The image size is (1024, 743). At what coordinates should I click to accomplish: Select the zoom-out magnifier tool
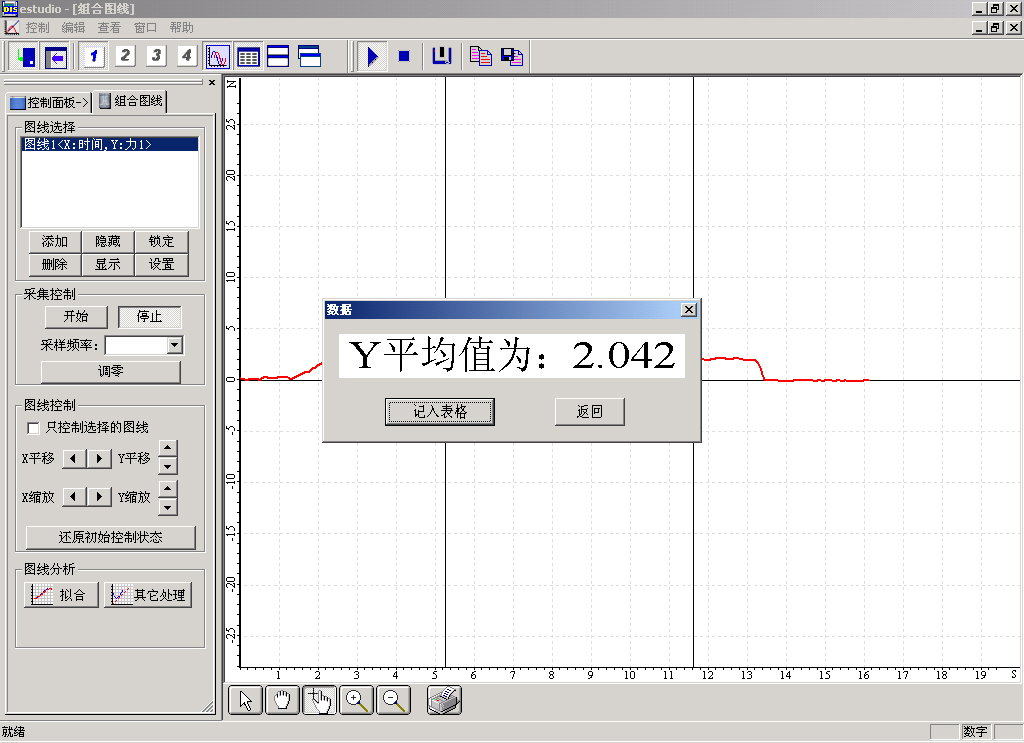pos(395,701)
